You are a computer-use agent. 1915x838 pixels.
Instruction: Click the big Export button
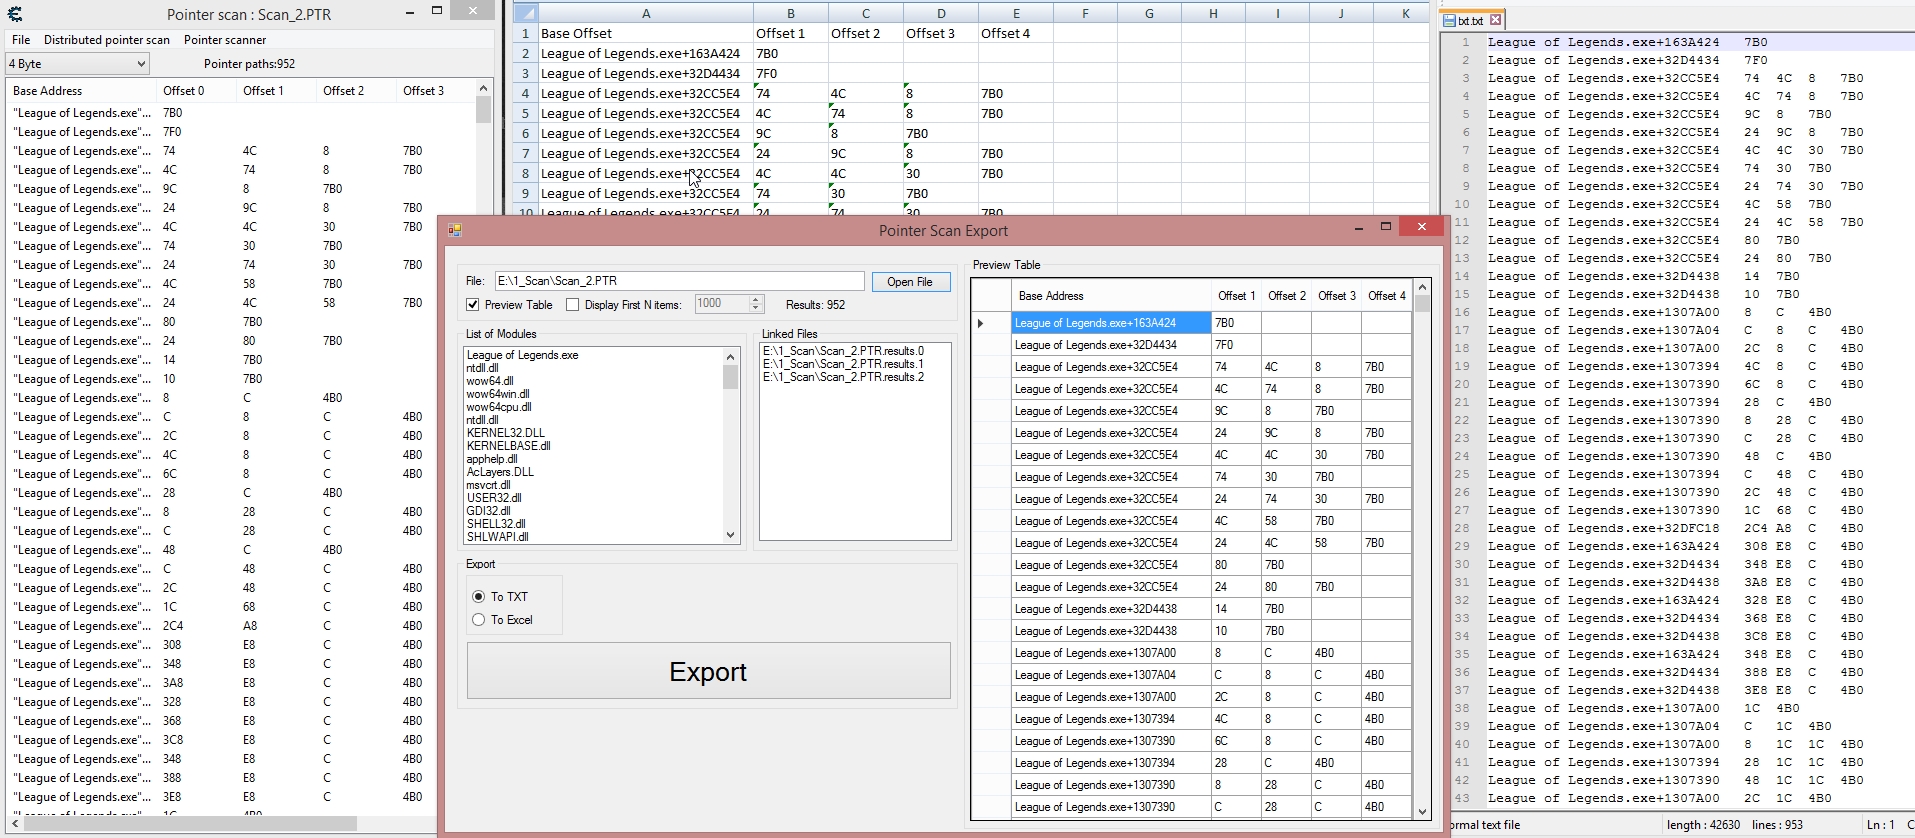(708, 671)
